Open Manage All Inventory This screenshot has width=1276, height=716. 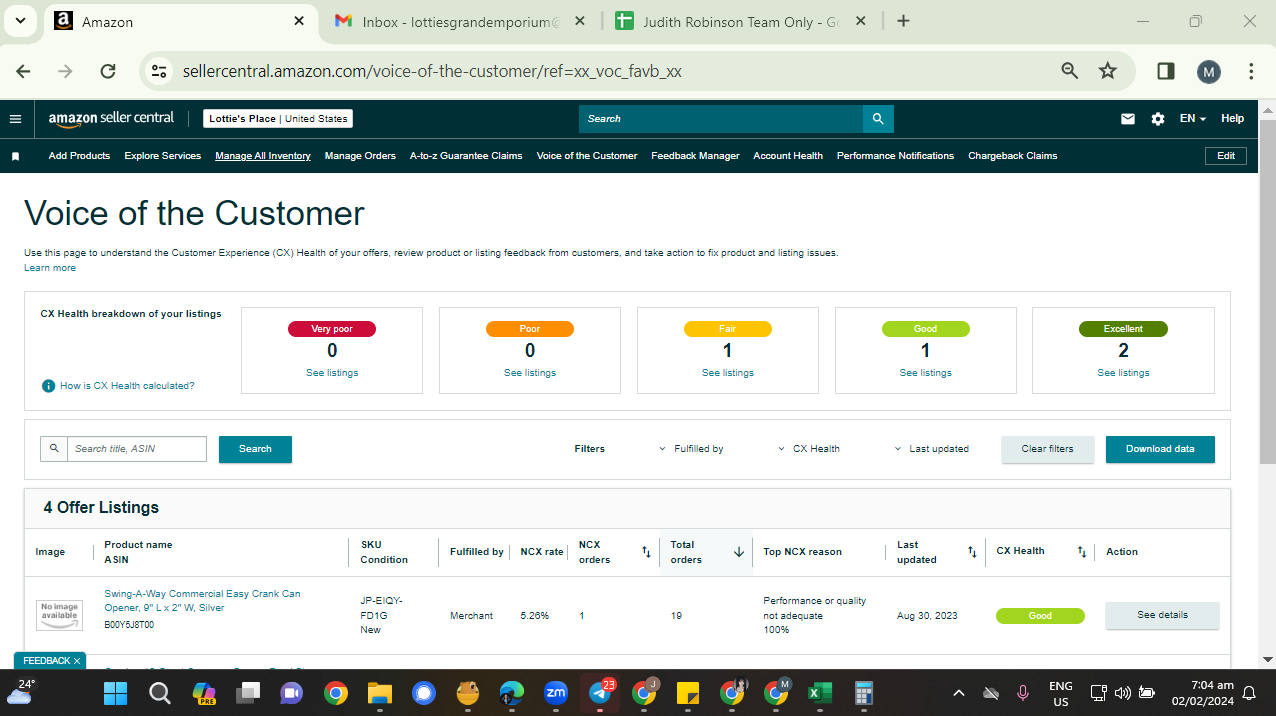(263, 156)
